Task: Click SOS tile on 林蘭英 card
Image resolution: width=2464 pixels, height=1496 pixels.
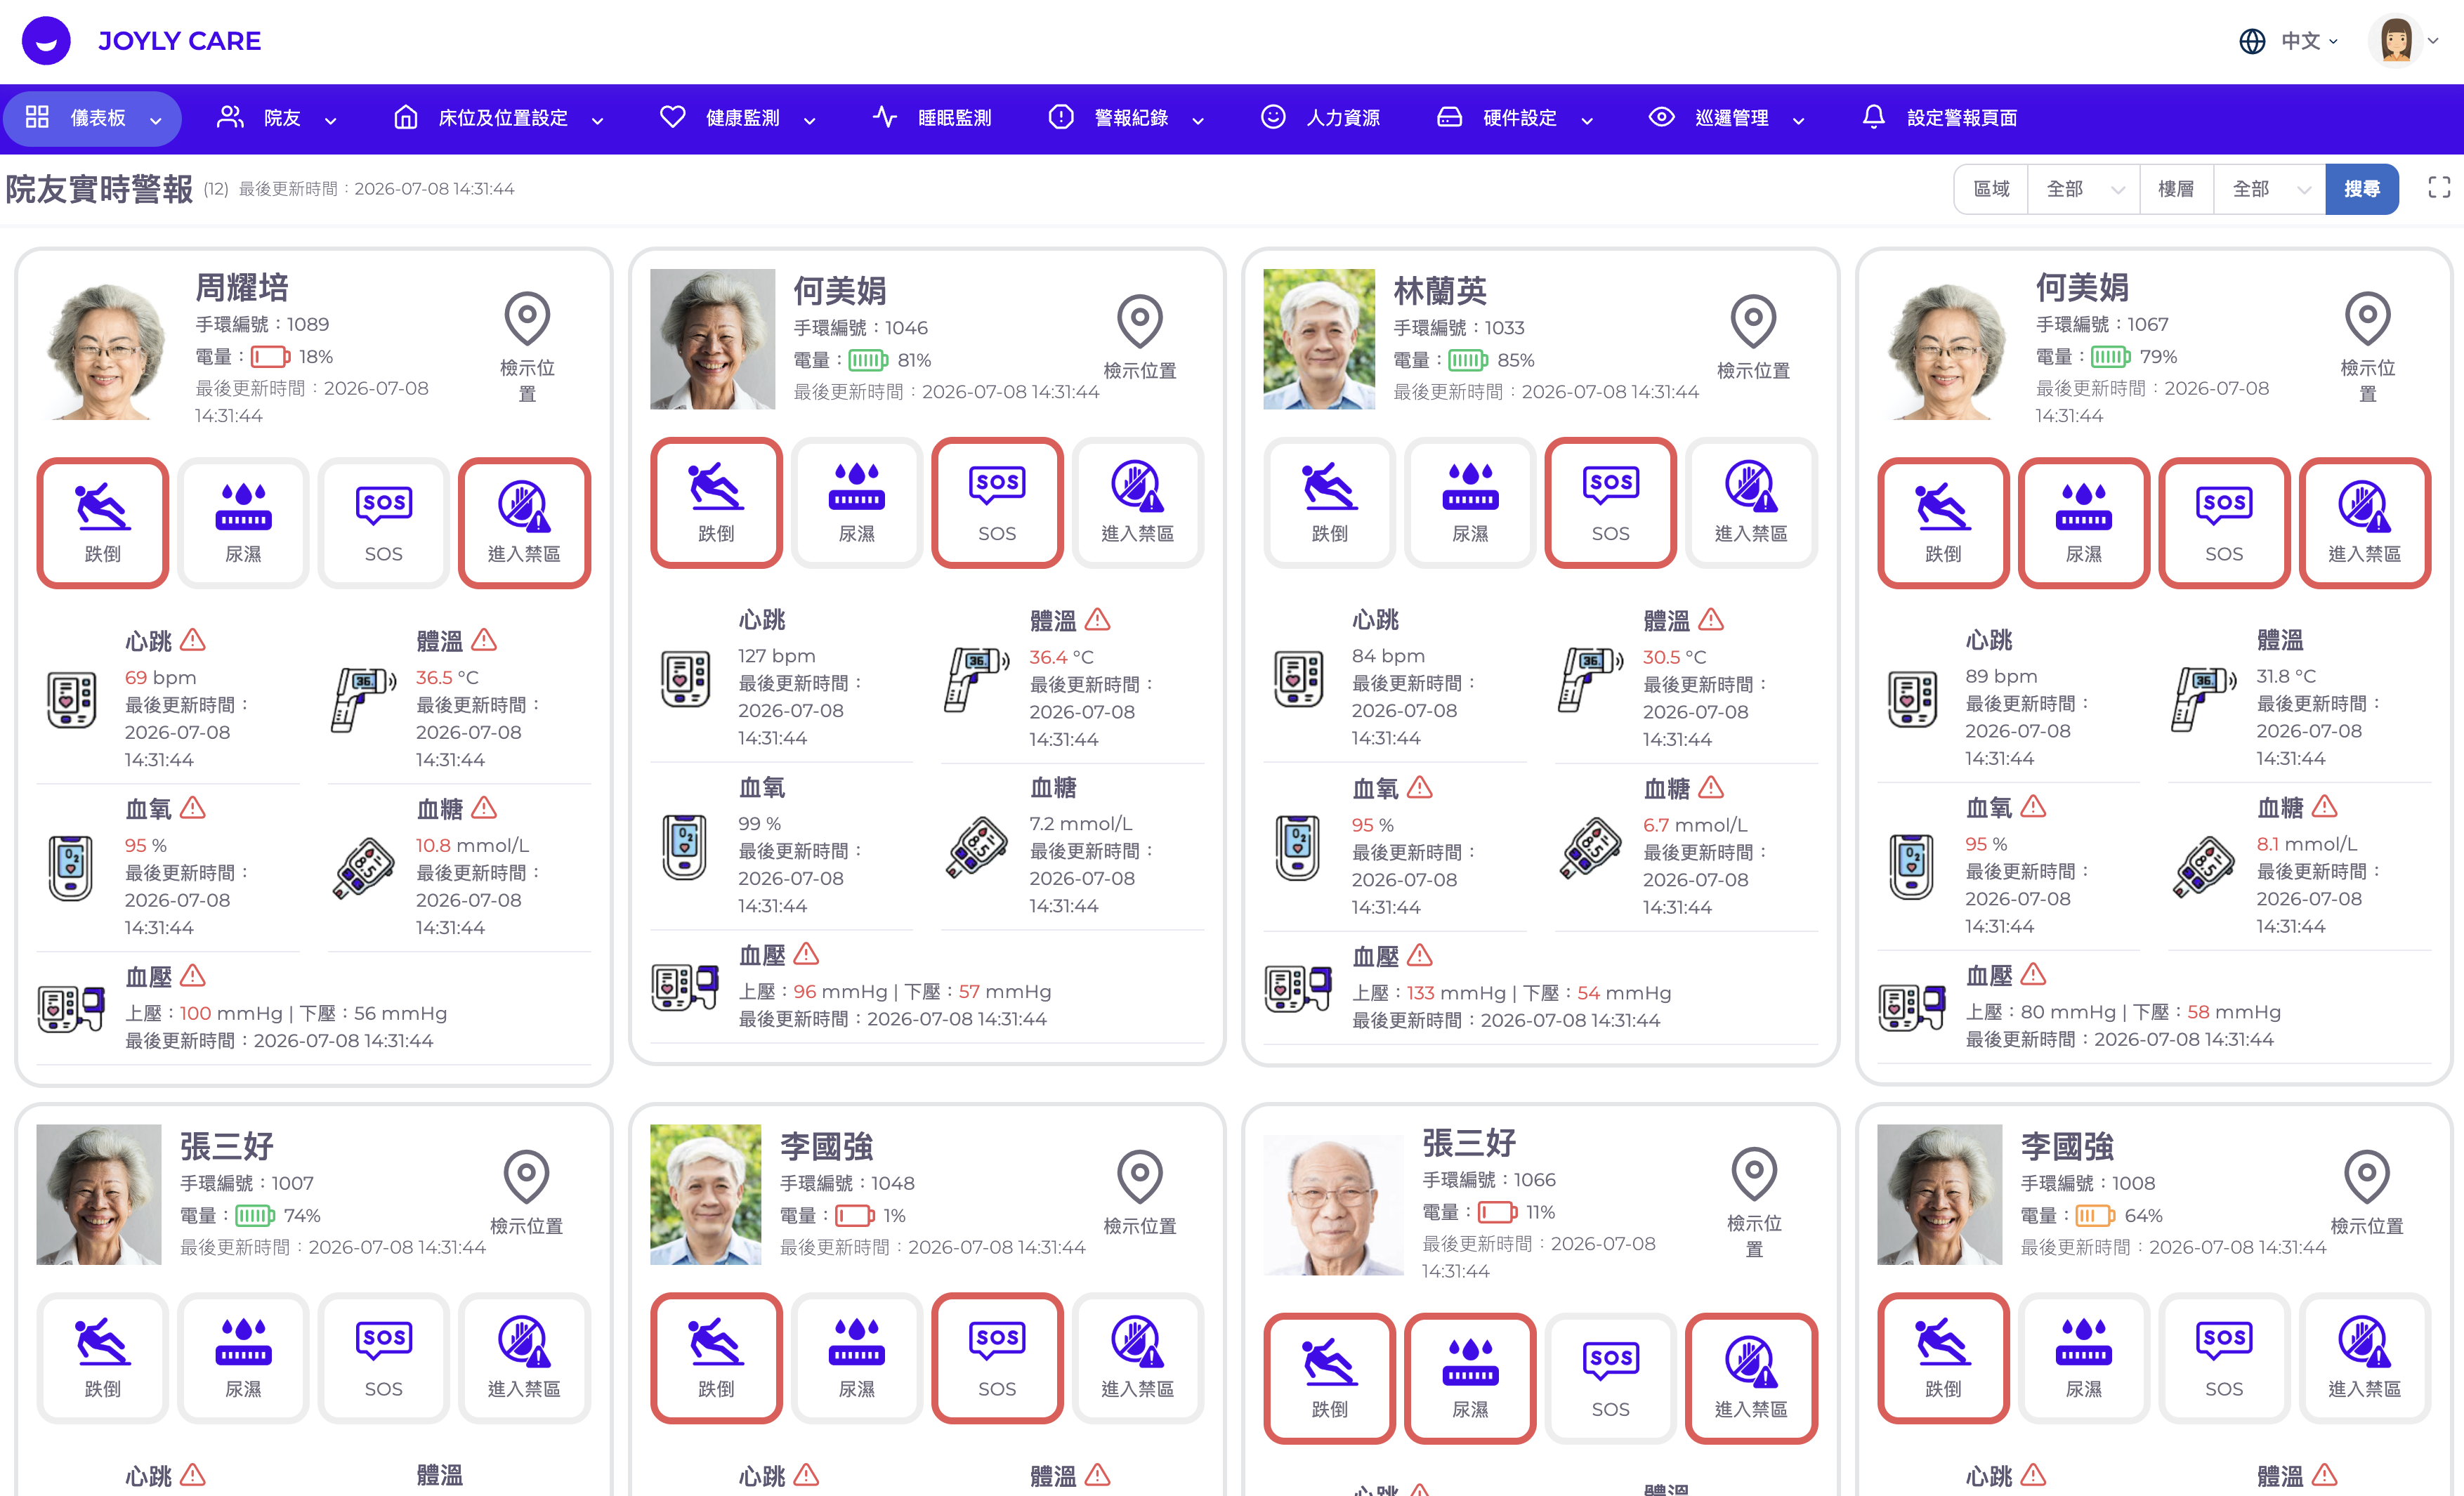Action: (1610, 503)
